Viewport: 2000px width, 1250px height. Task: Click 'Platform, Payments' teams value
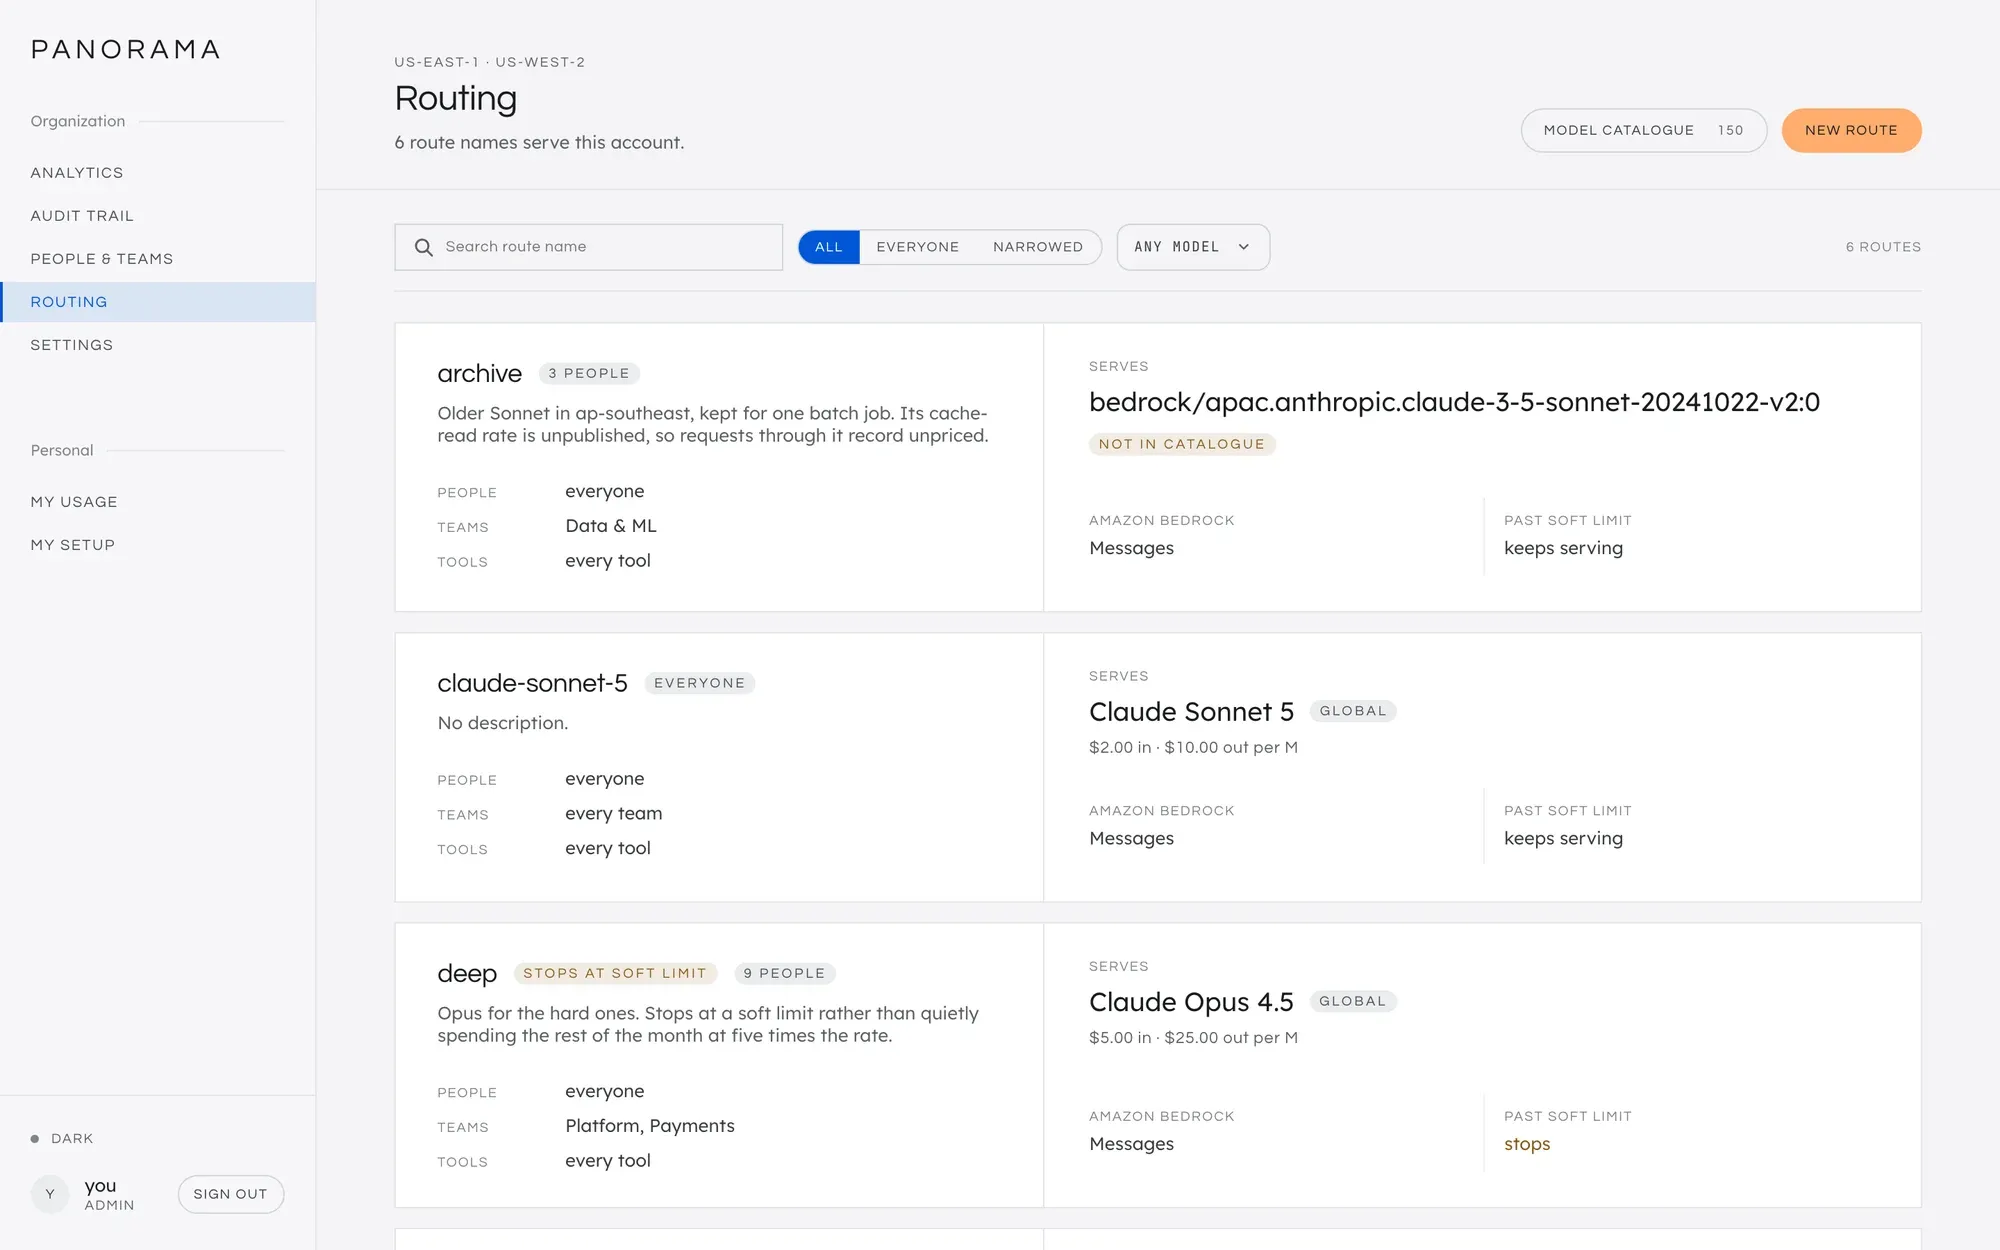point(650,1126)
